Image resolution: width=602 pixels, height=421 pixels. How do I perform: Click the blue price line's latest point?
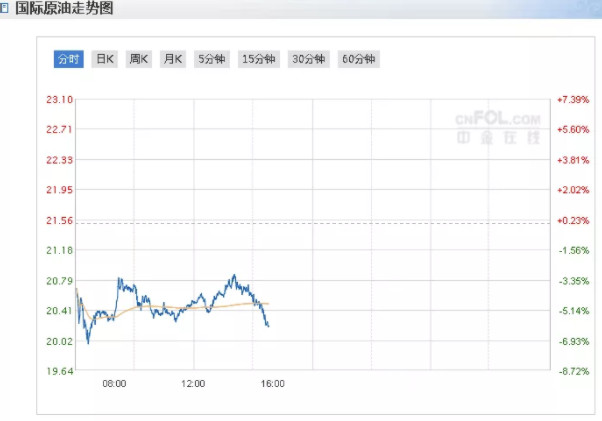(x=268, y=326)
